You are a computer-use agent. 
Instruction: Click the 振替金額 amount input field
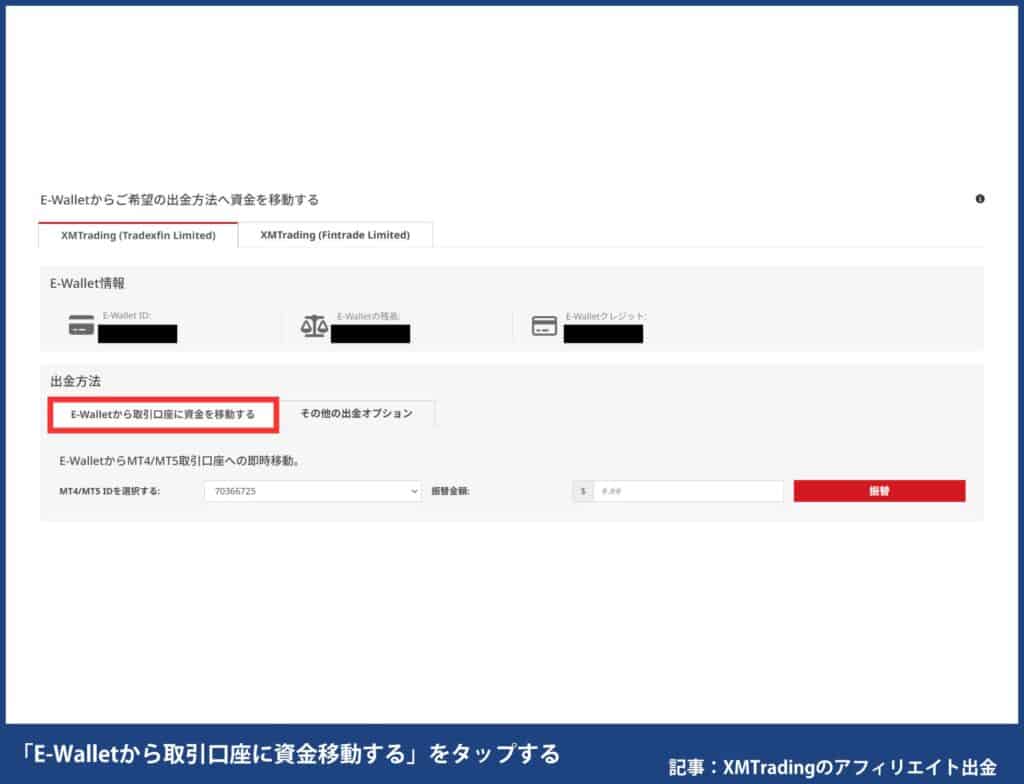point(688,491)
